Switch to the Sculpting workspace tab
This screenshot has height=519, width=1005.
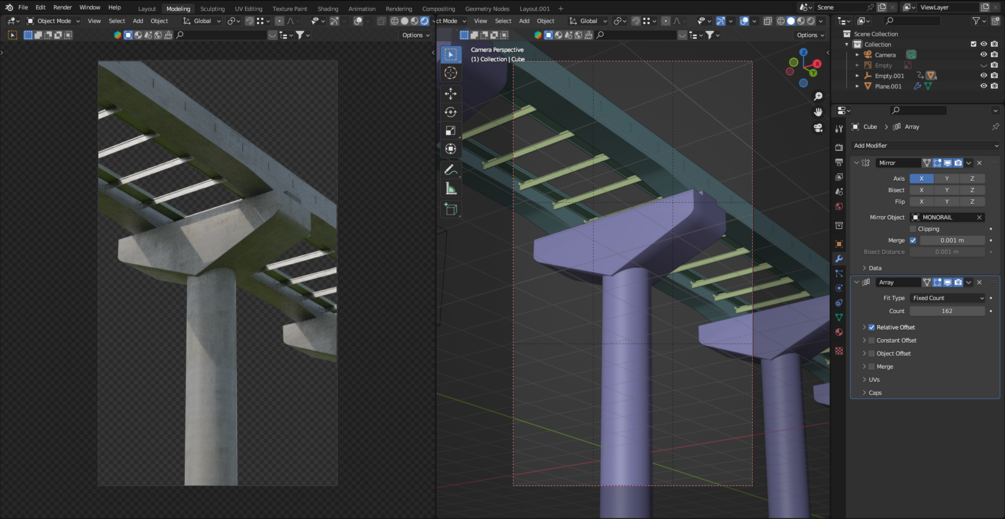(x=212, y=9)
